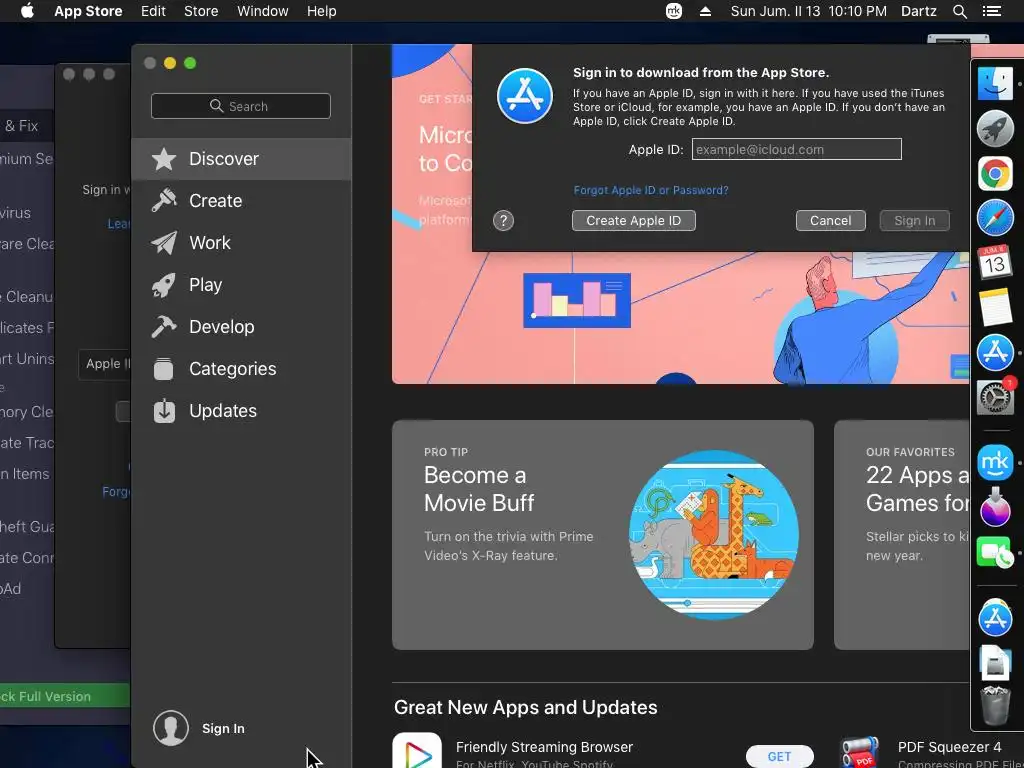Image resolution: width=1024 pixels, height=768 pixels.
Task: Click the Play rocket icon in sidebar
Action: pyautogui.click(x=164, y=285)
